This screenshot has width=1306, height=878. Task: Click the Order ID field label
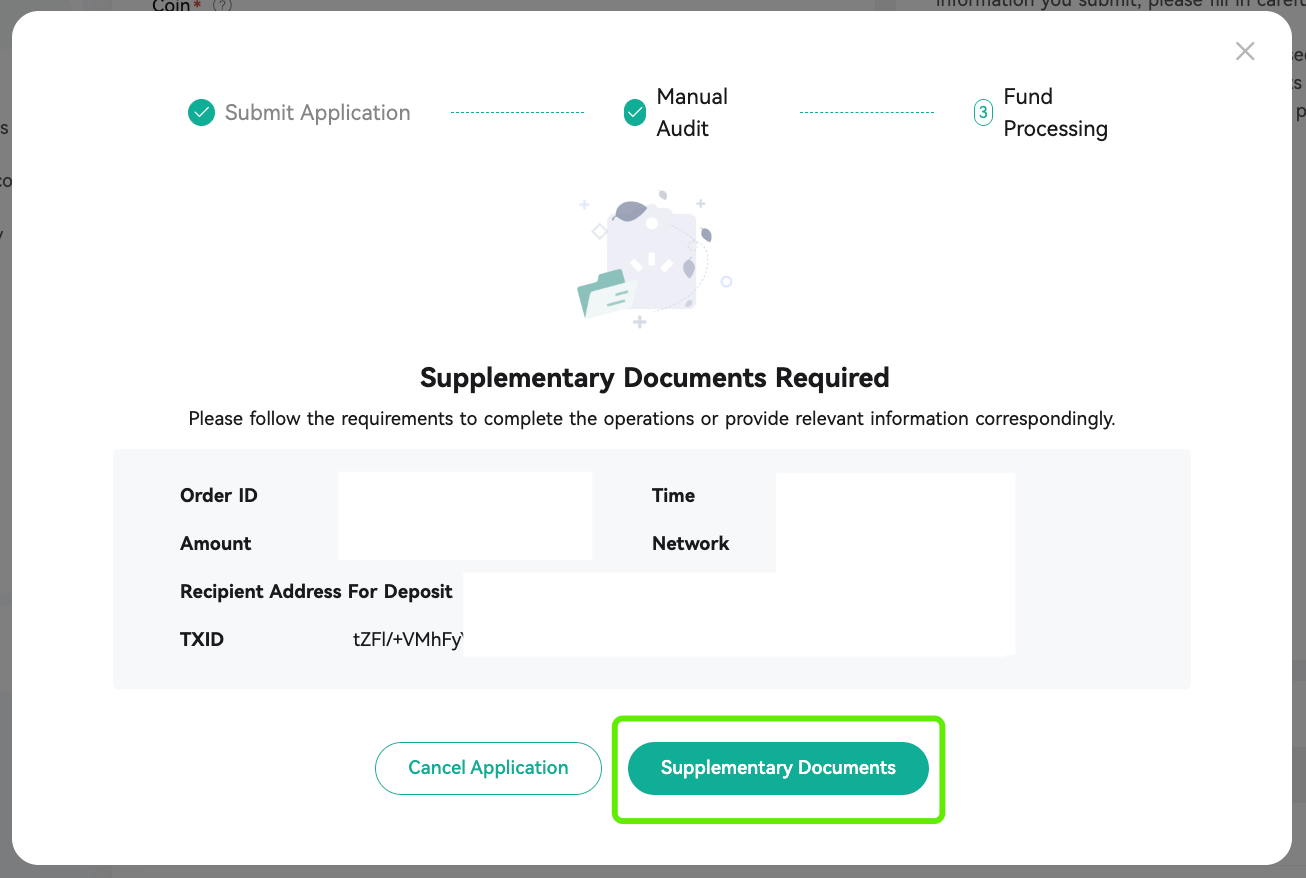219,496
